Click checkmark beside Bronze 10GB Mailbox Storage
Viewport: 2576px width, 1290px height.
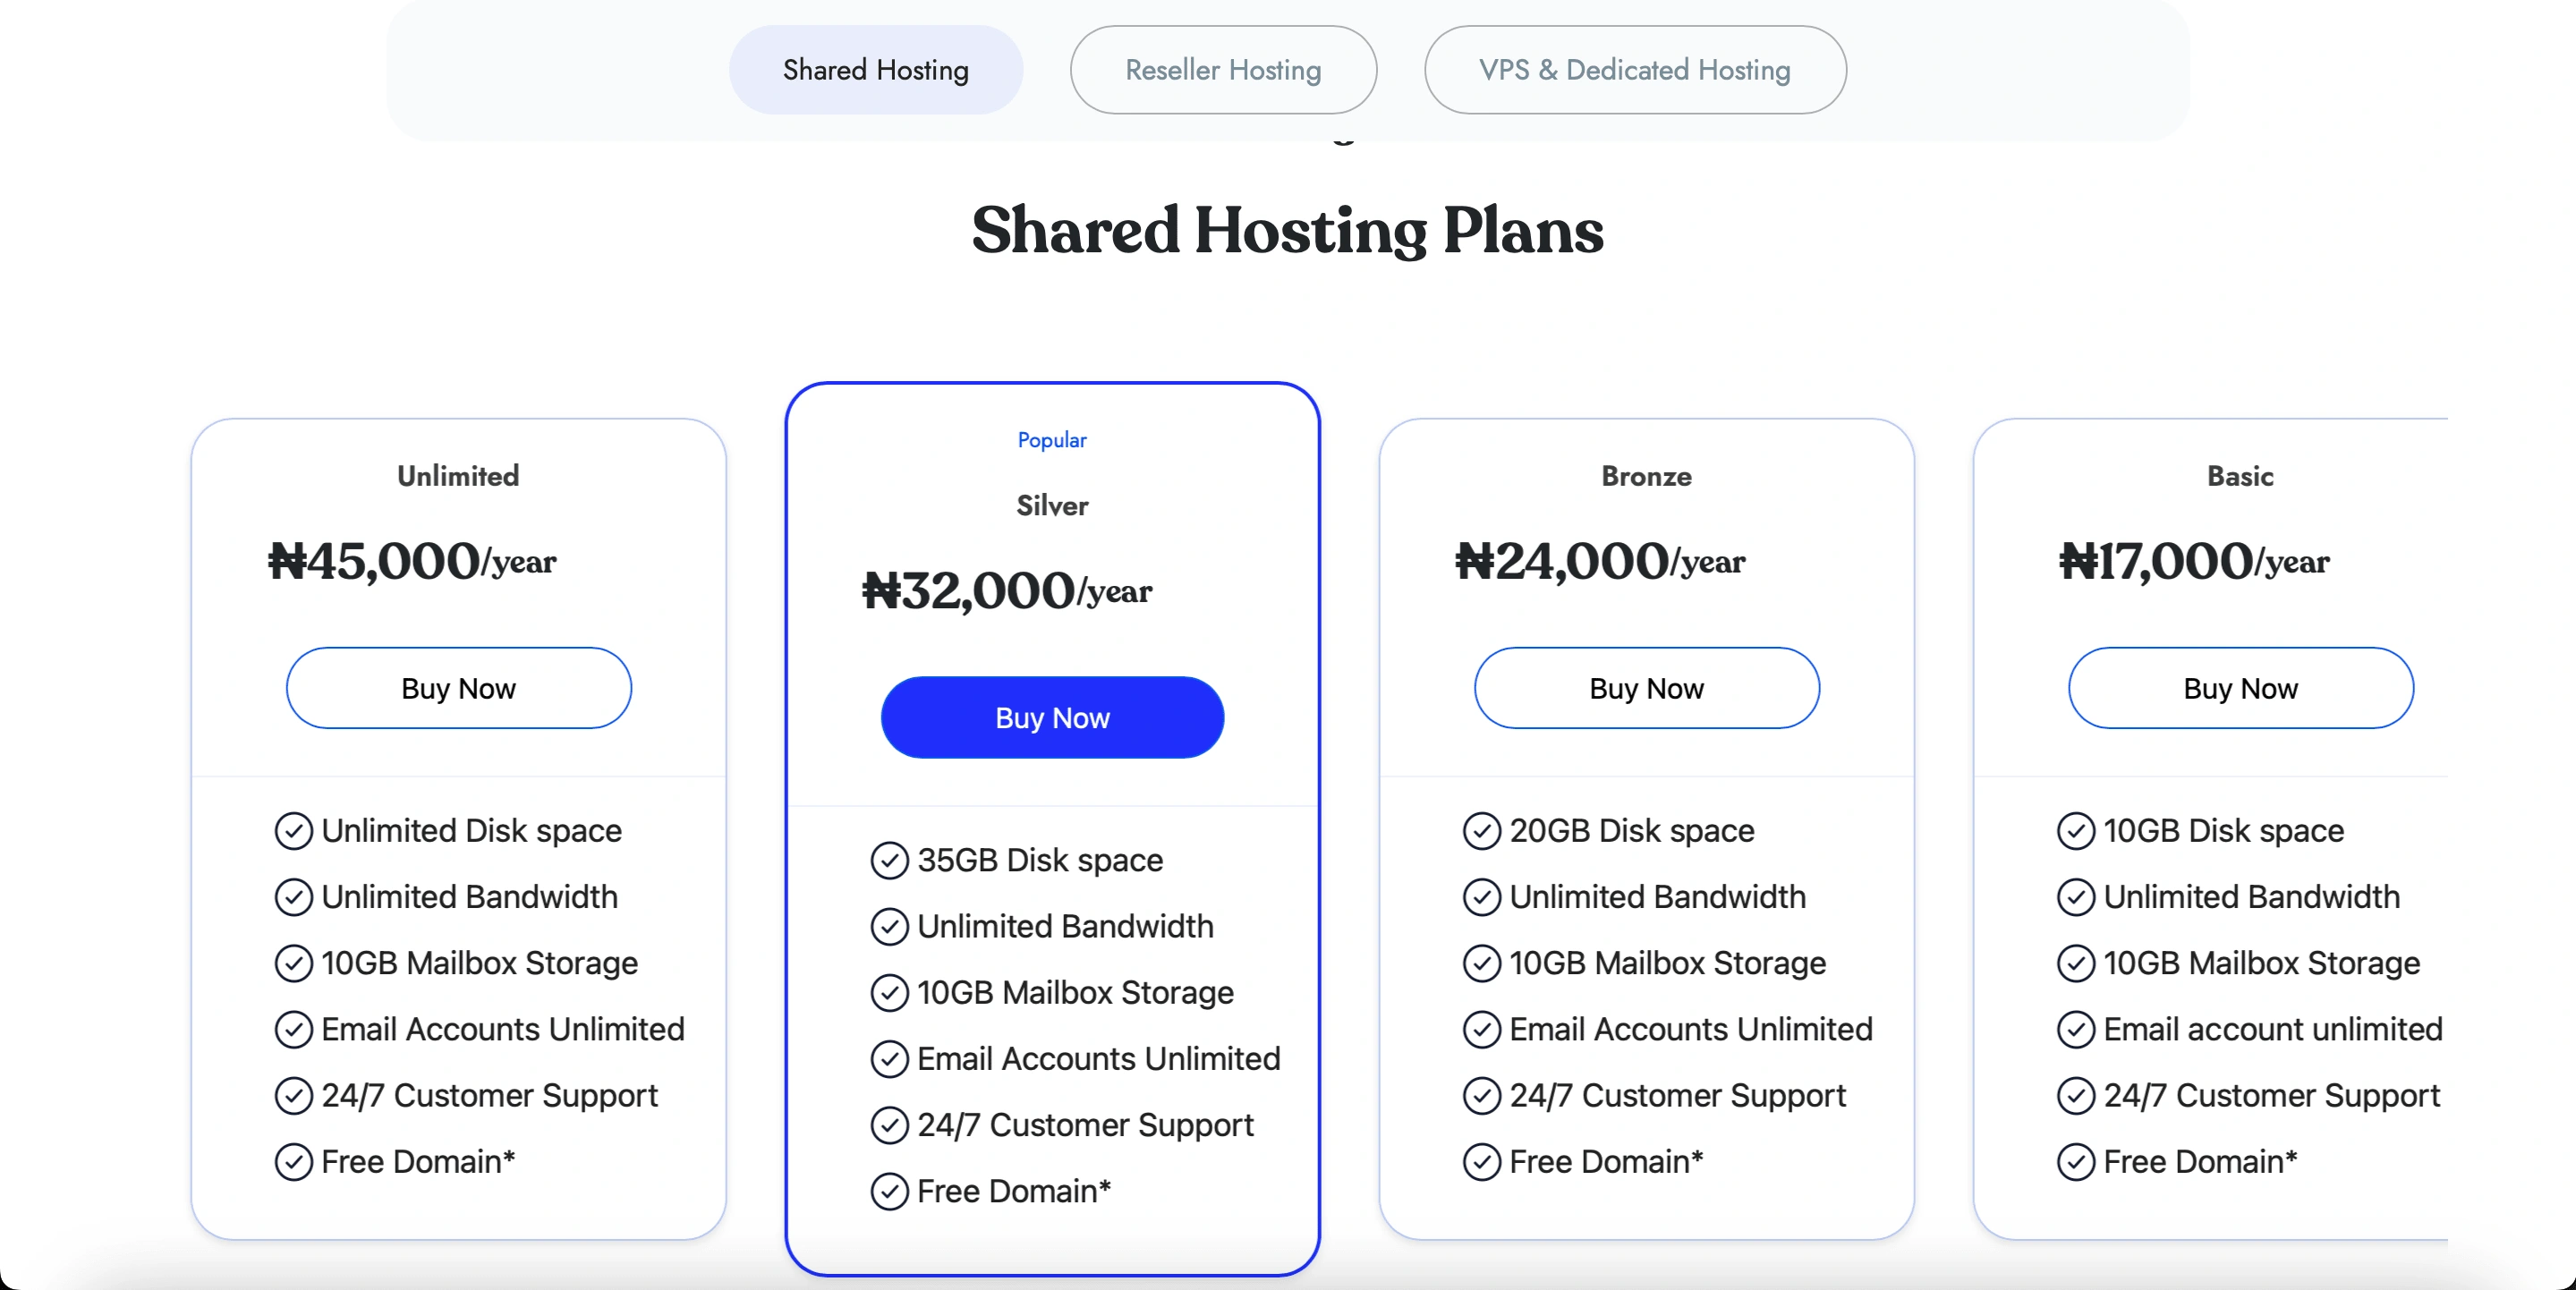[1481, 963]
